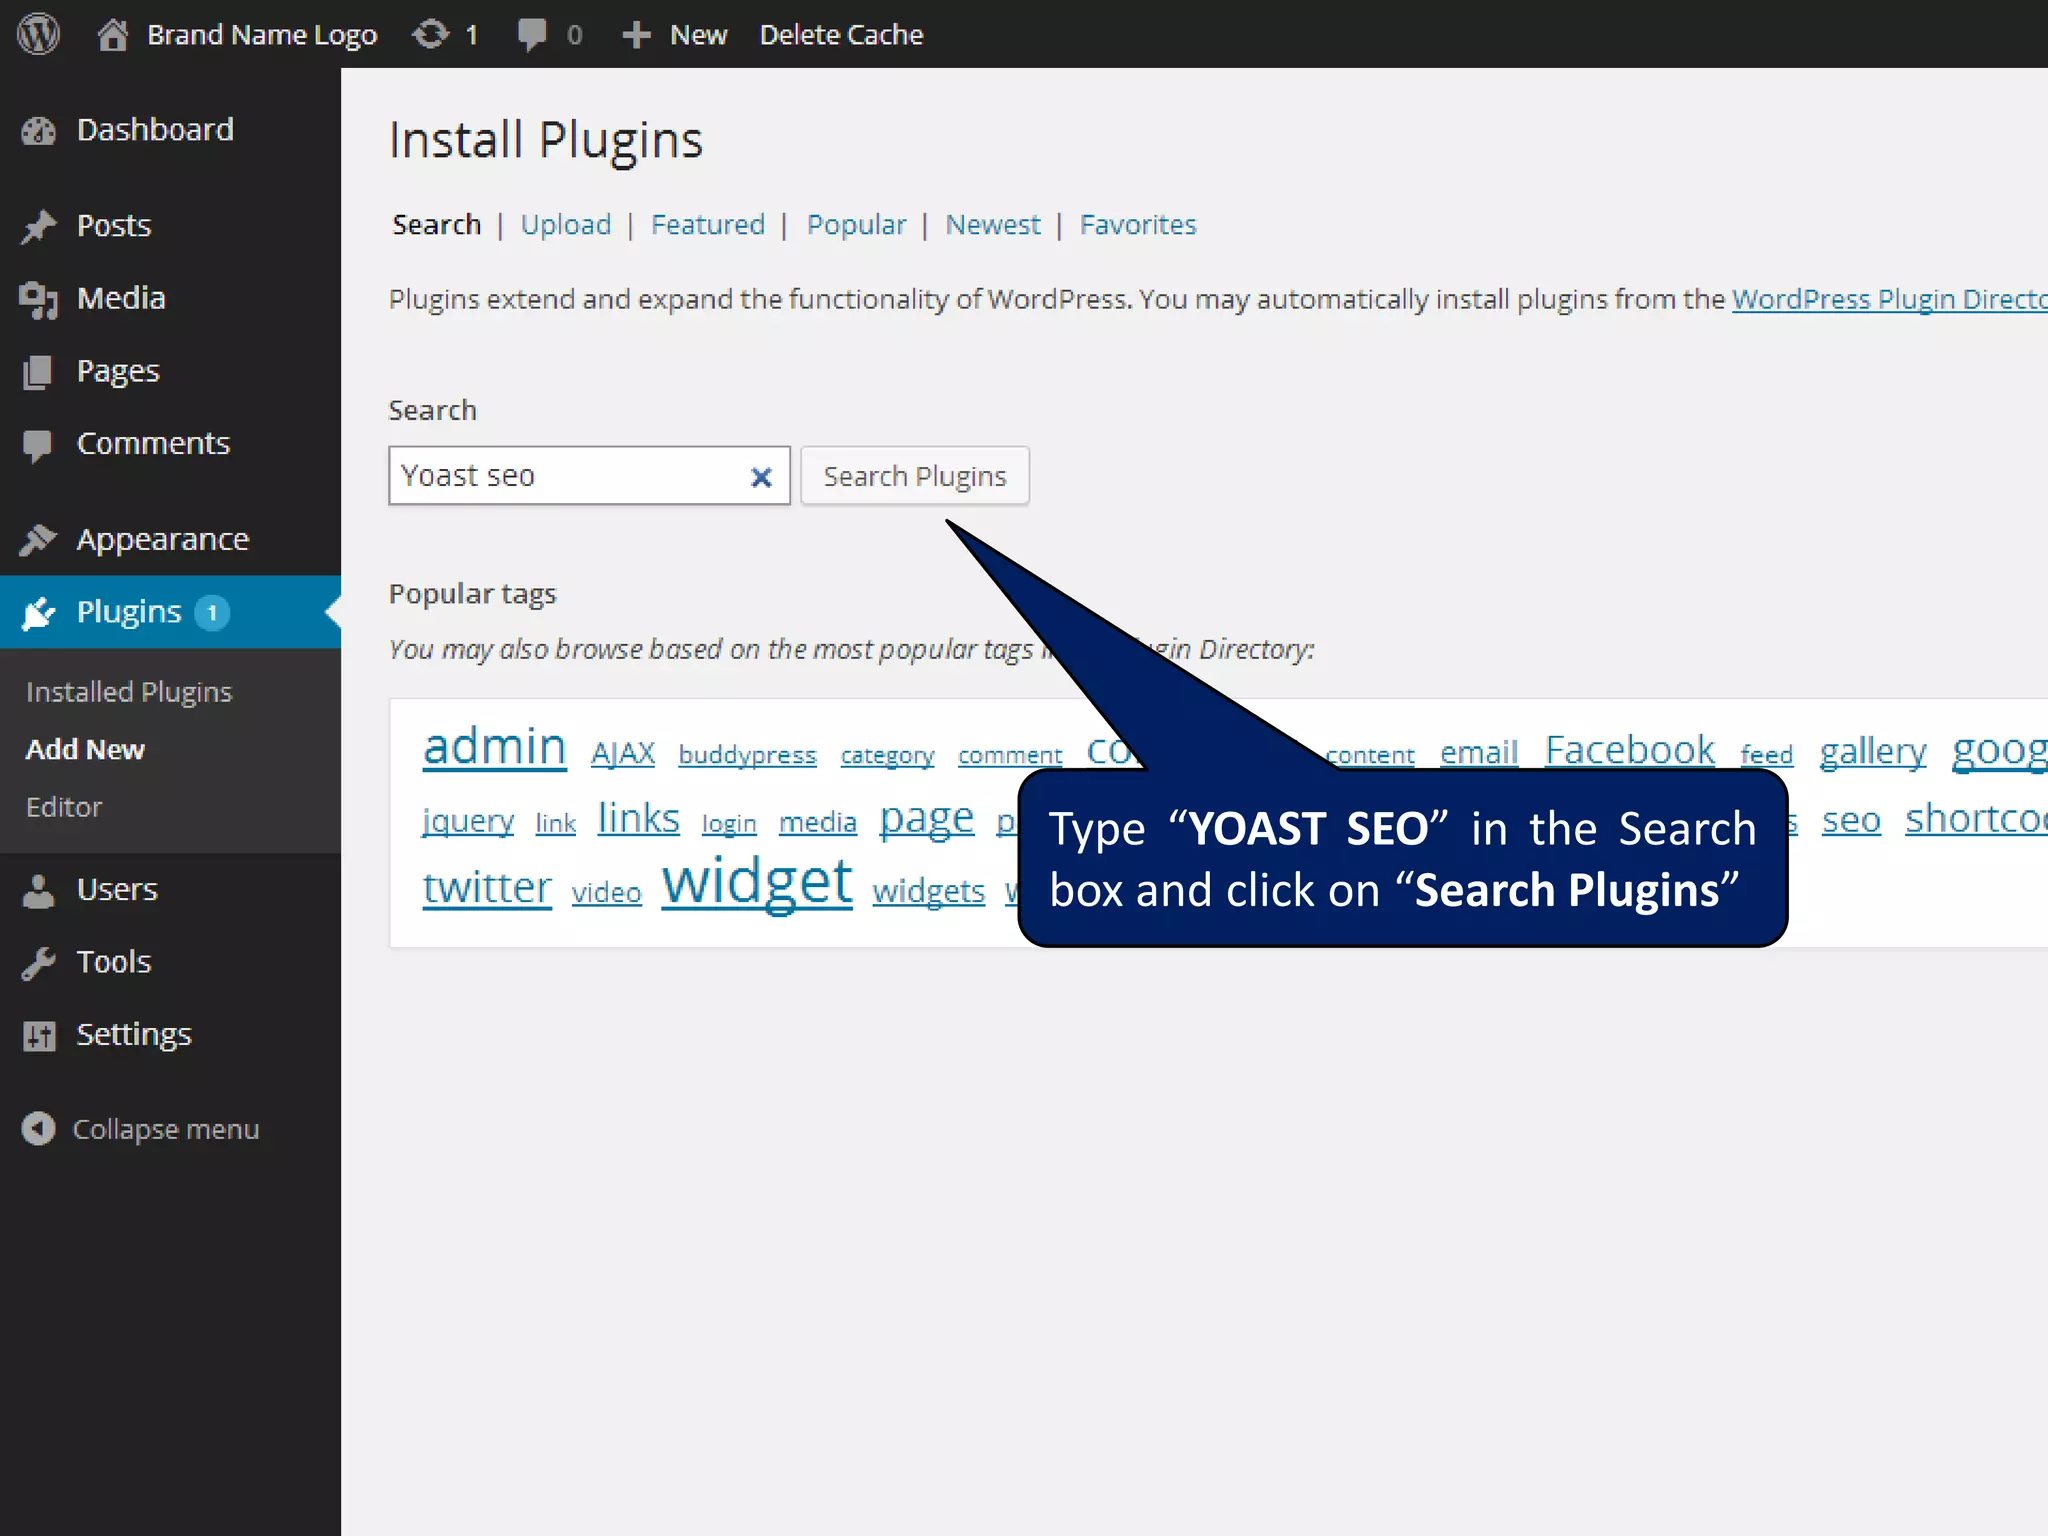Browse the category tag

coord(888,756)
